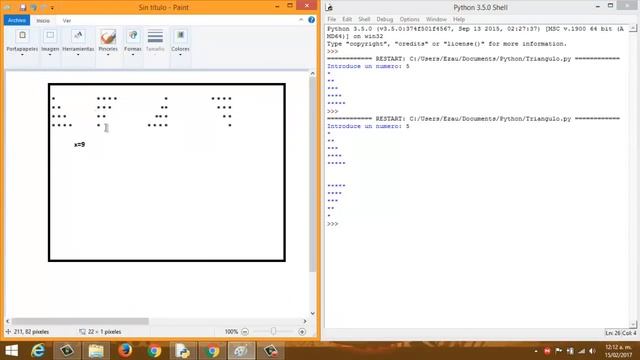
Task: Open the Debug menu in Python Shell
Action: (384, 19)
